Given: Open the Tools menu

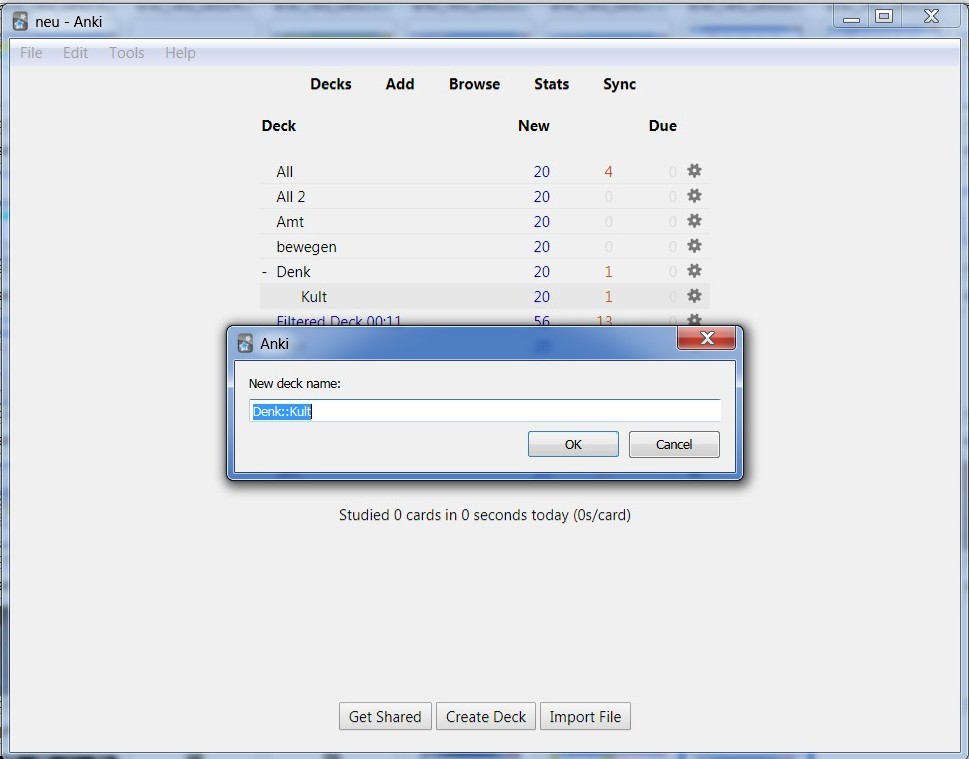Looking at the screenshot, I should 127,53.
